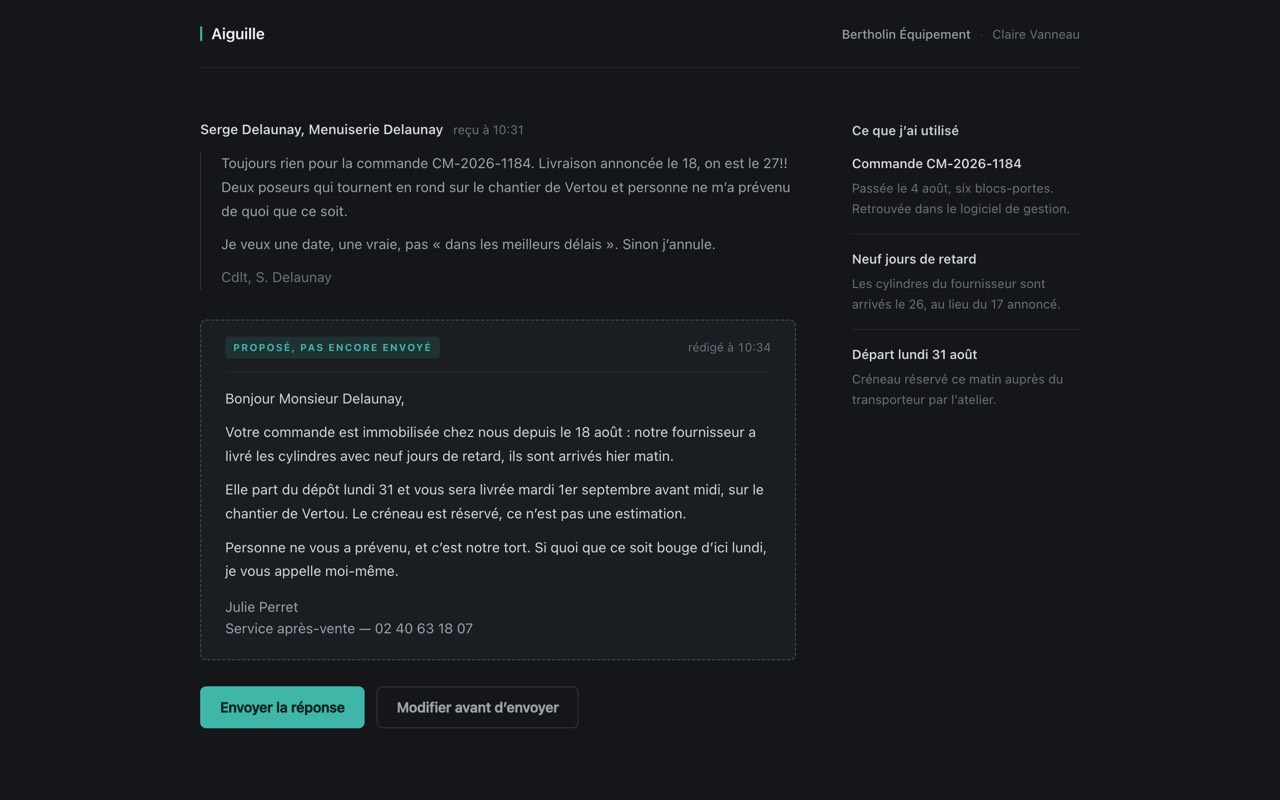Click Modifier avant d'envoyer button
Image resolution: width=1280 pixels, height=800 pixels.
pyautogui.click(x=477, y=707)
